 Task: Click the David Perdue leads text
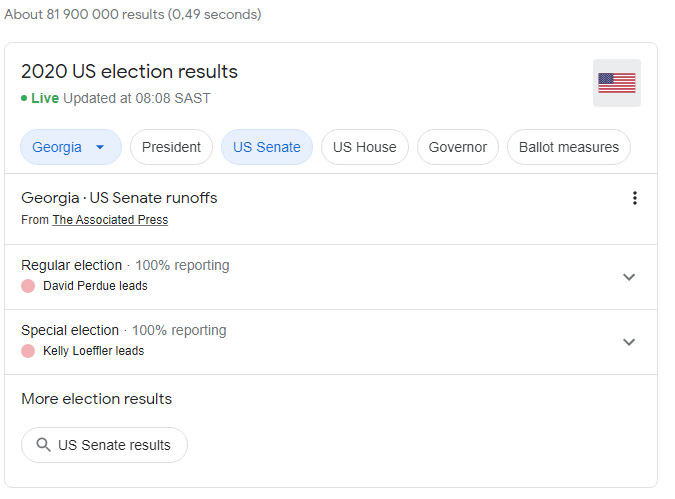(x=95, y=286)
